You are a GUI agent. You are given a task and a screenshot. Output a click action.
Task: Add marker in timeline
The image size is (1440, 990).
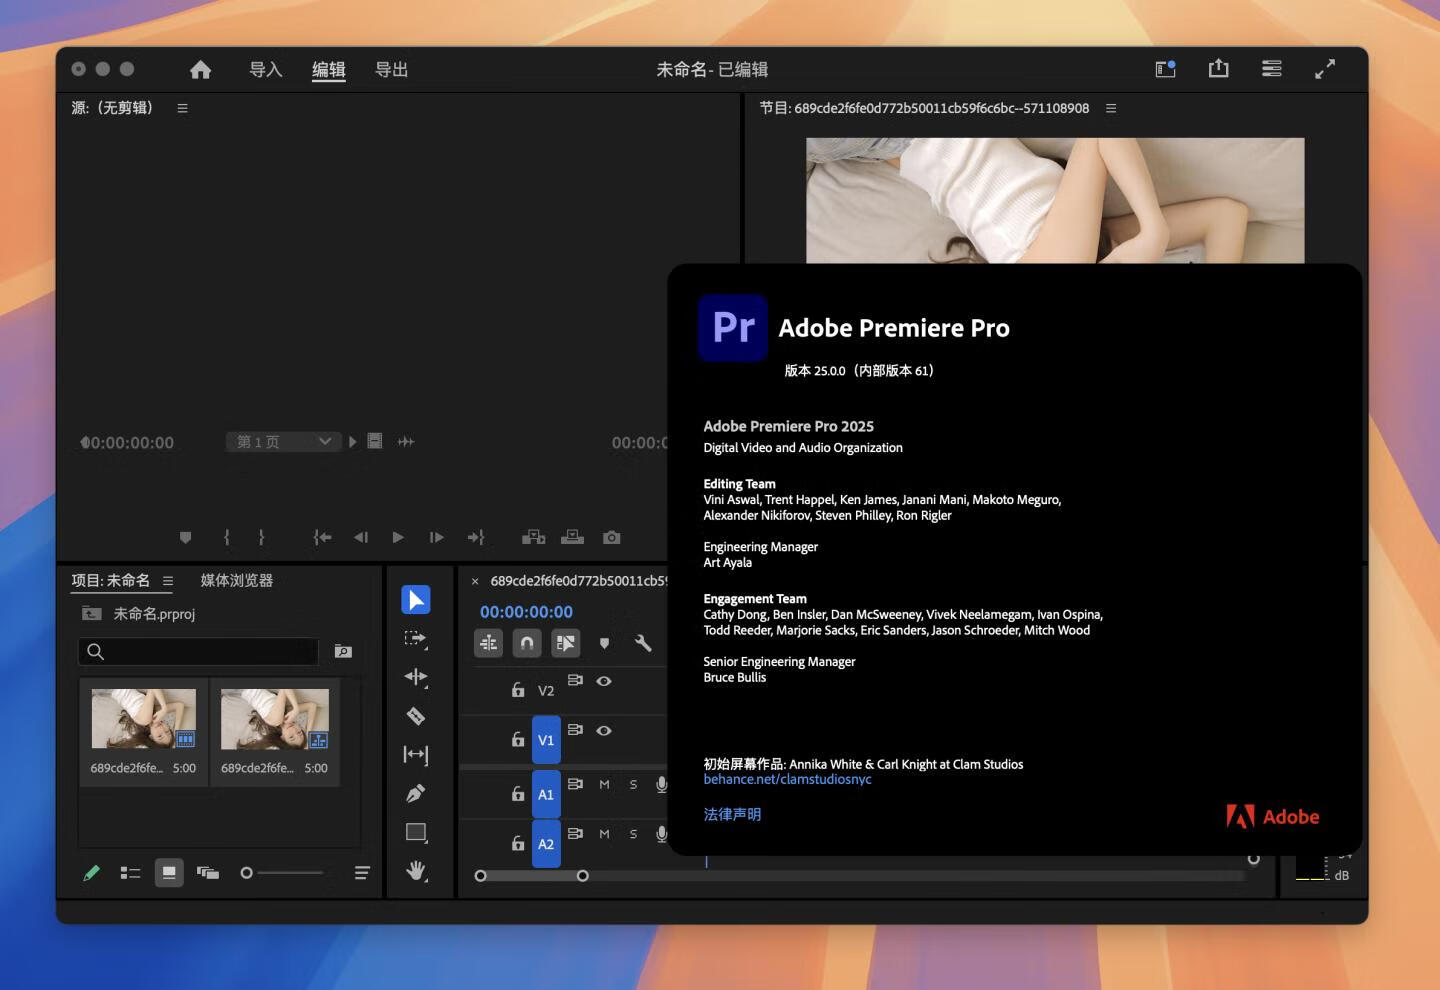coord(604,643)
